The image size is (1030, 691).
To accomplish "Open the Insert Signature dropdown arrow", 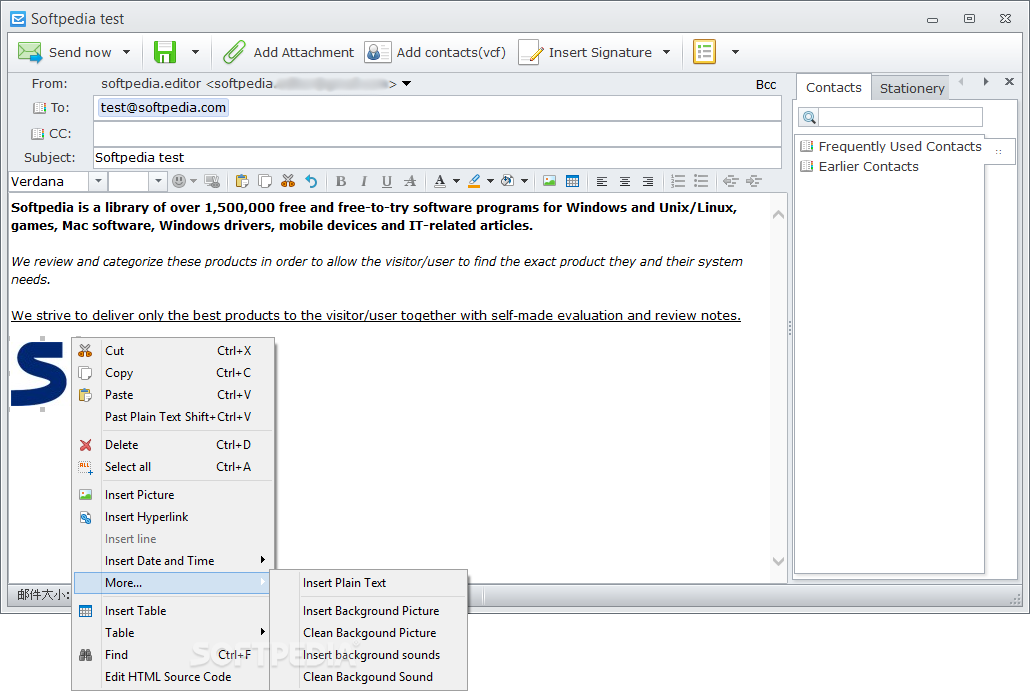I will pyautogui.click(x=667, y=52).
